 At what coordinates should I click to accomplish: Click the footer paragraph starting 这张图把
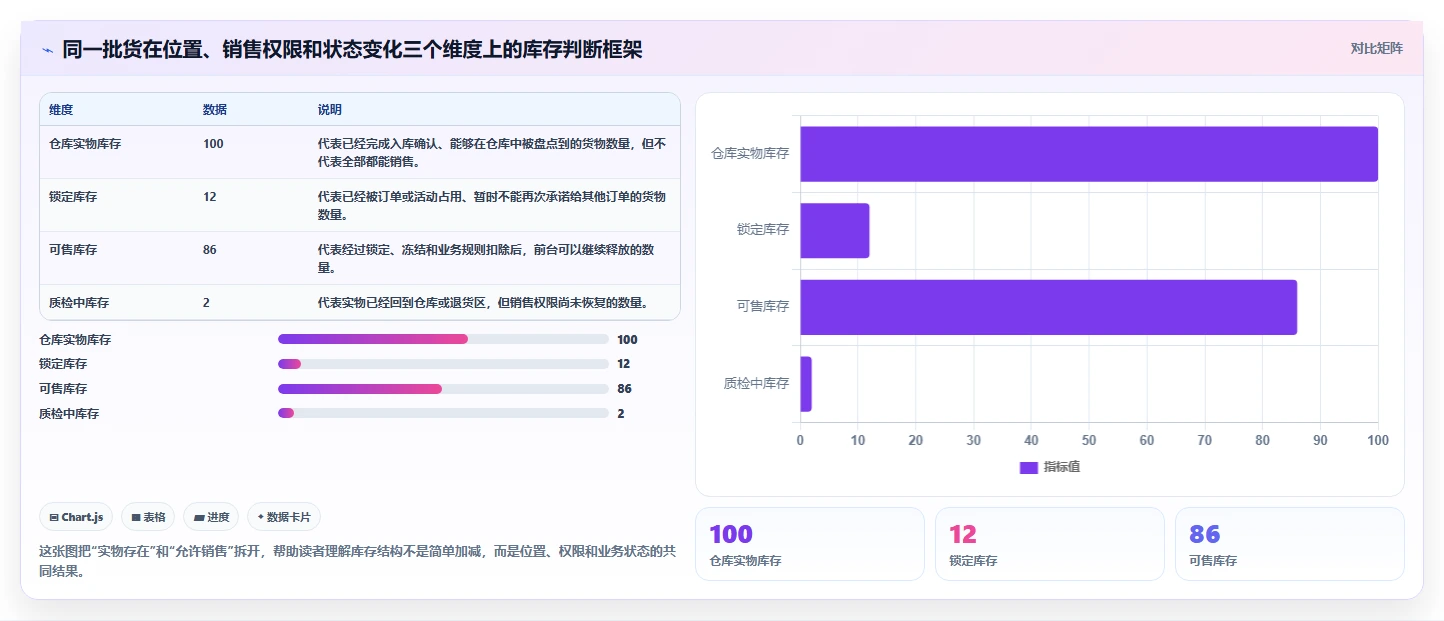(x=357, y=562)
